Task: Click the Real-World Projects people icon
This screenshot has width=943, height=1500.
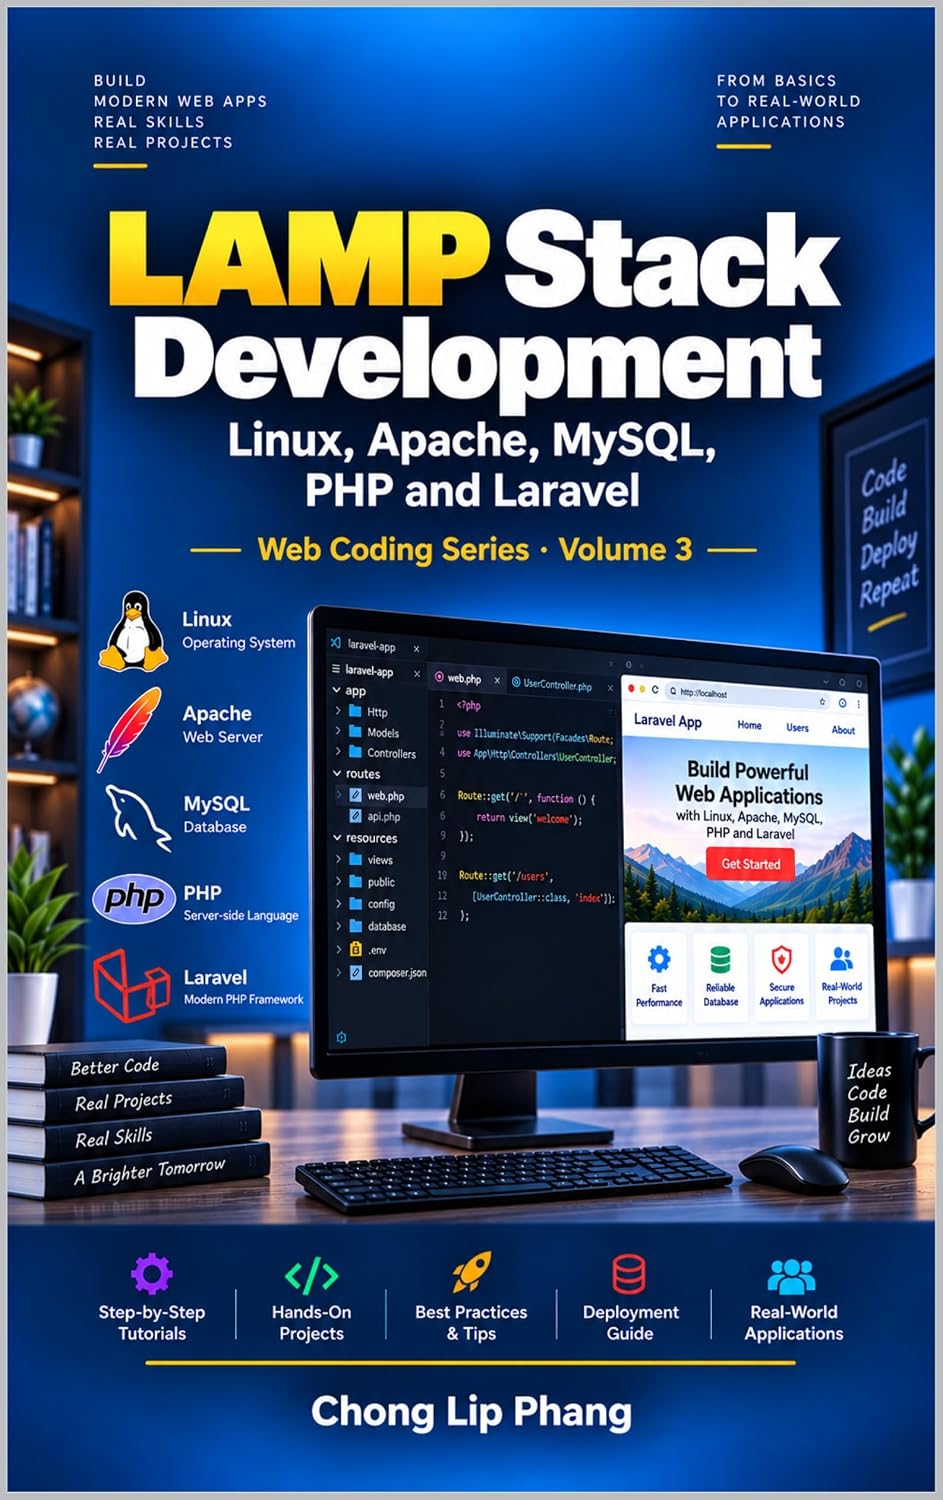Action: [x=842, y=959]
